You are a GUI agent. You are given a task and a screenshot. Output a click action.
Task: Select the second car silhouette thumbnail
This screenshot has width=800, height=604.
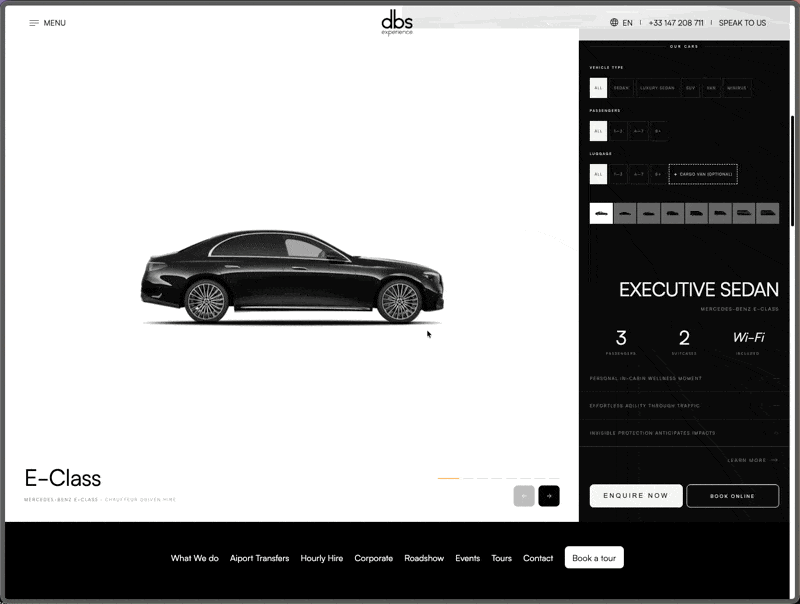click(x=625, y=213)
